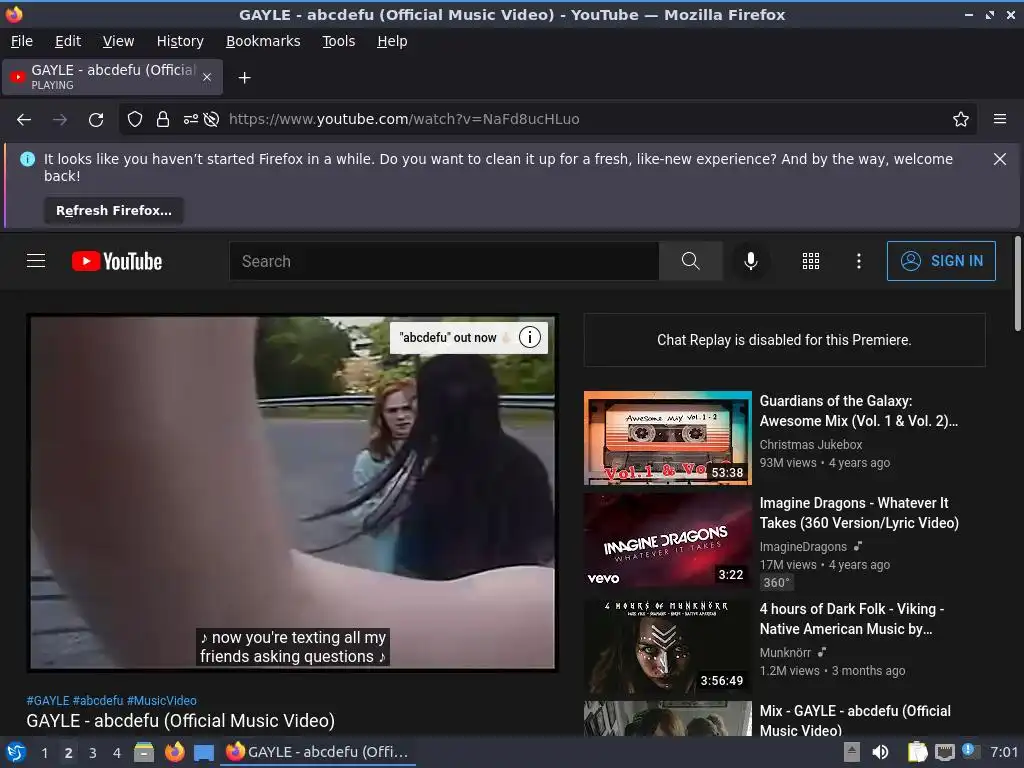
Task: Open the update notifier tray icon
Action: tap(970, 751)
